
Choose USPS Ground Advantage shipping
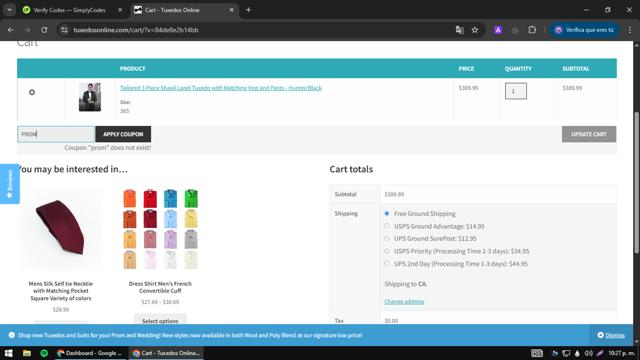coord(387,226)
